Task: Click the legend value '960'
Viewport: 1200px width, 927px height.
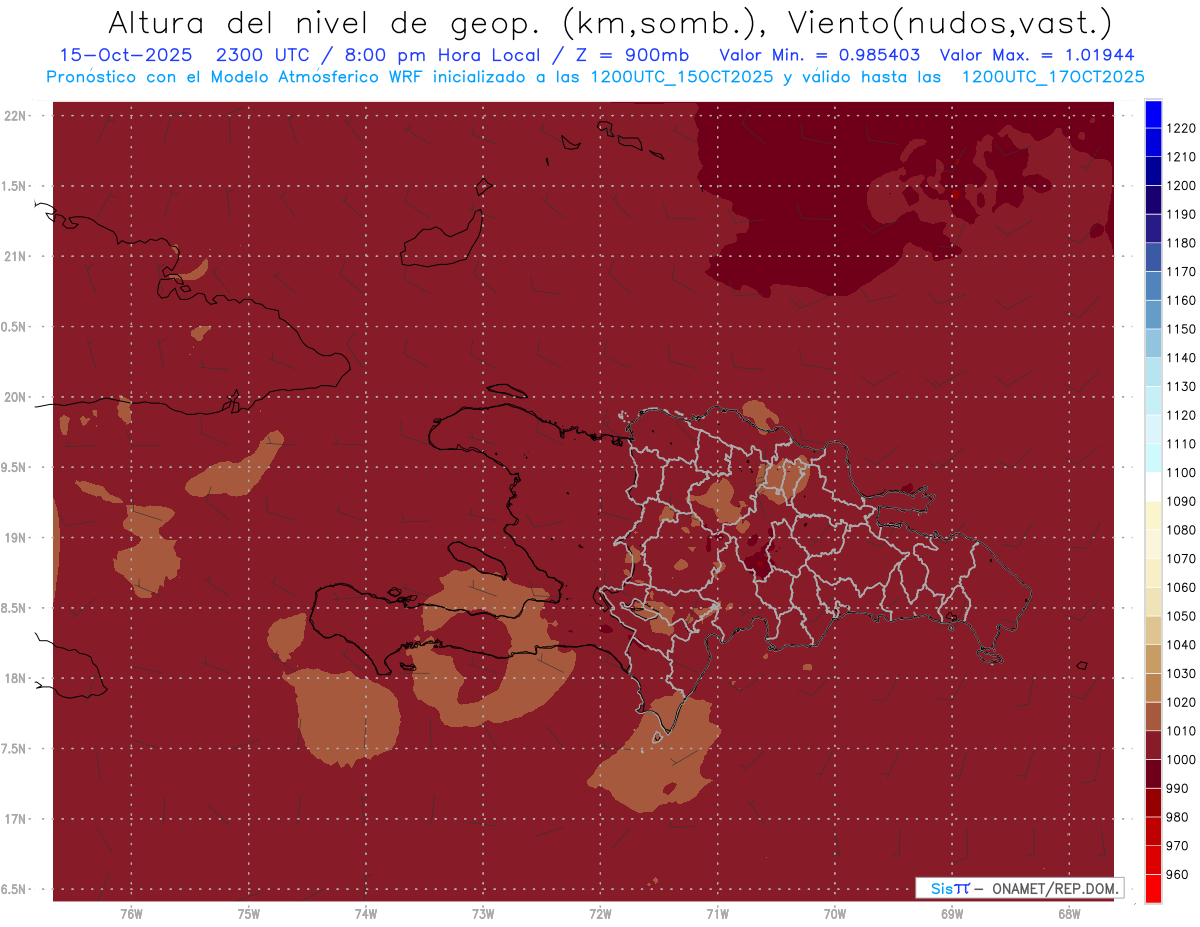Action: [x=1179, y=875]
